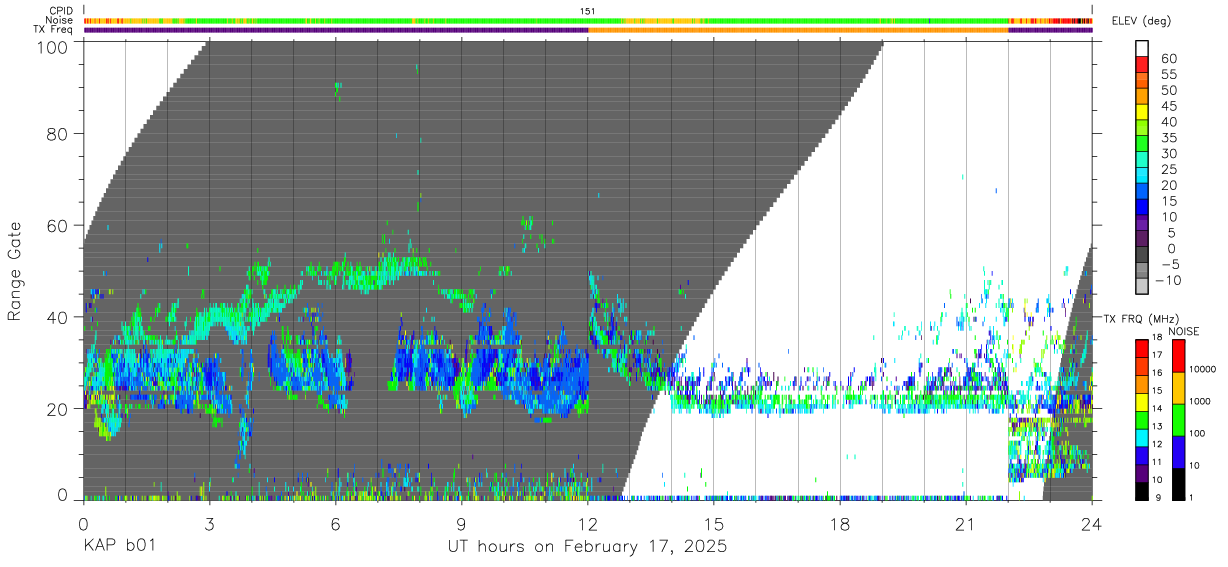This screenshot has height=567, width=1228.
Task: Pick the yellow segment of ELEV color bar
Action: coord(1142,112)
